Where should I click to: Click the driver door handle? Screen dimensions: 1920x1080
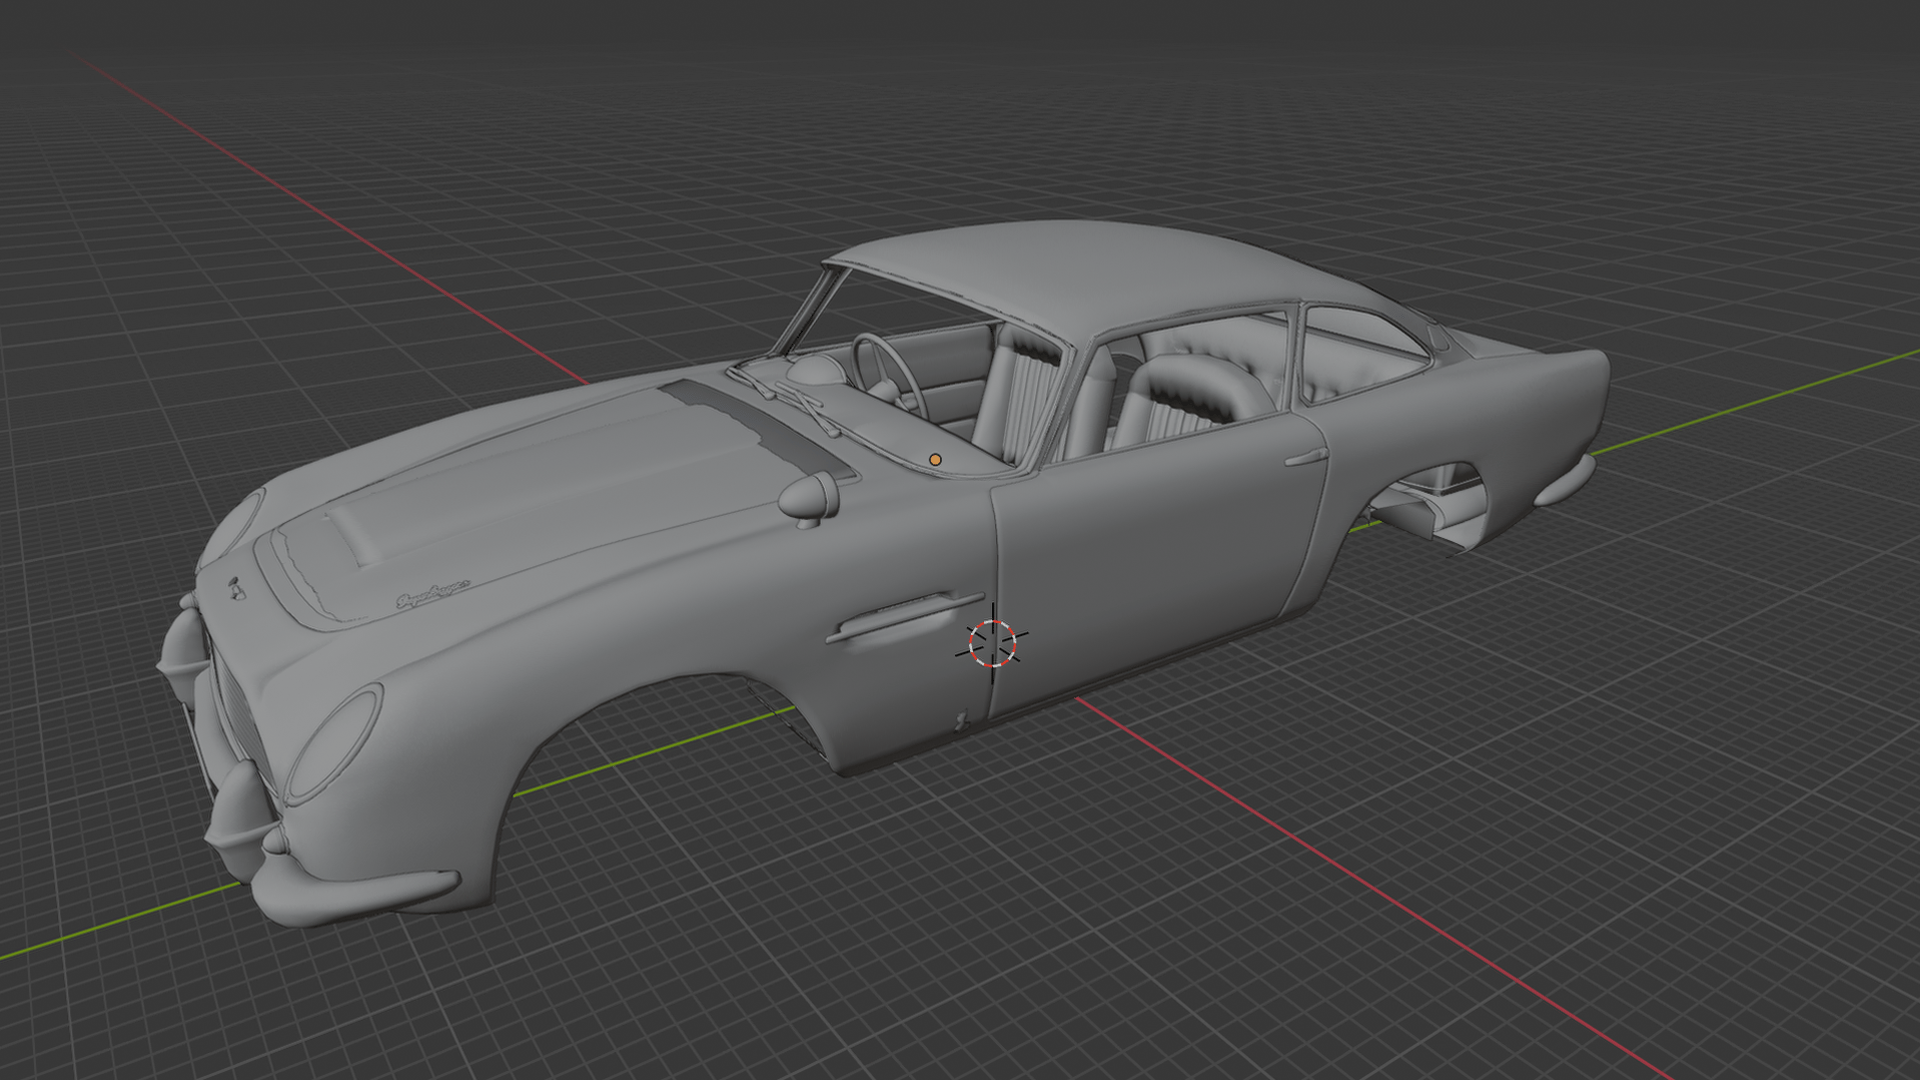tap(1306, 459)
